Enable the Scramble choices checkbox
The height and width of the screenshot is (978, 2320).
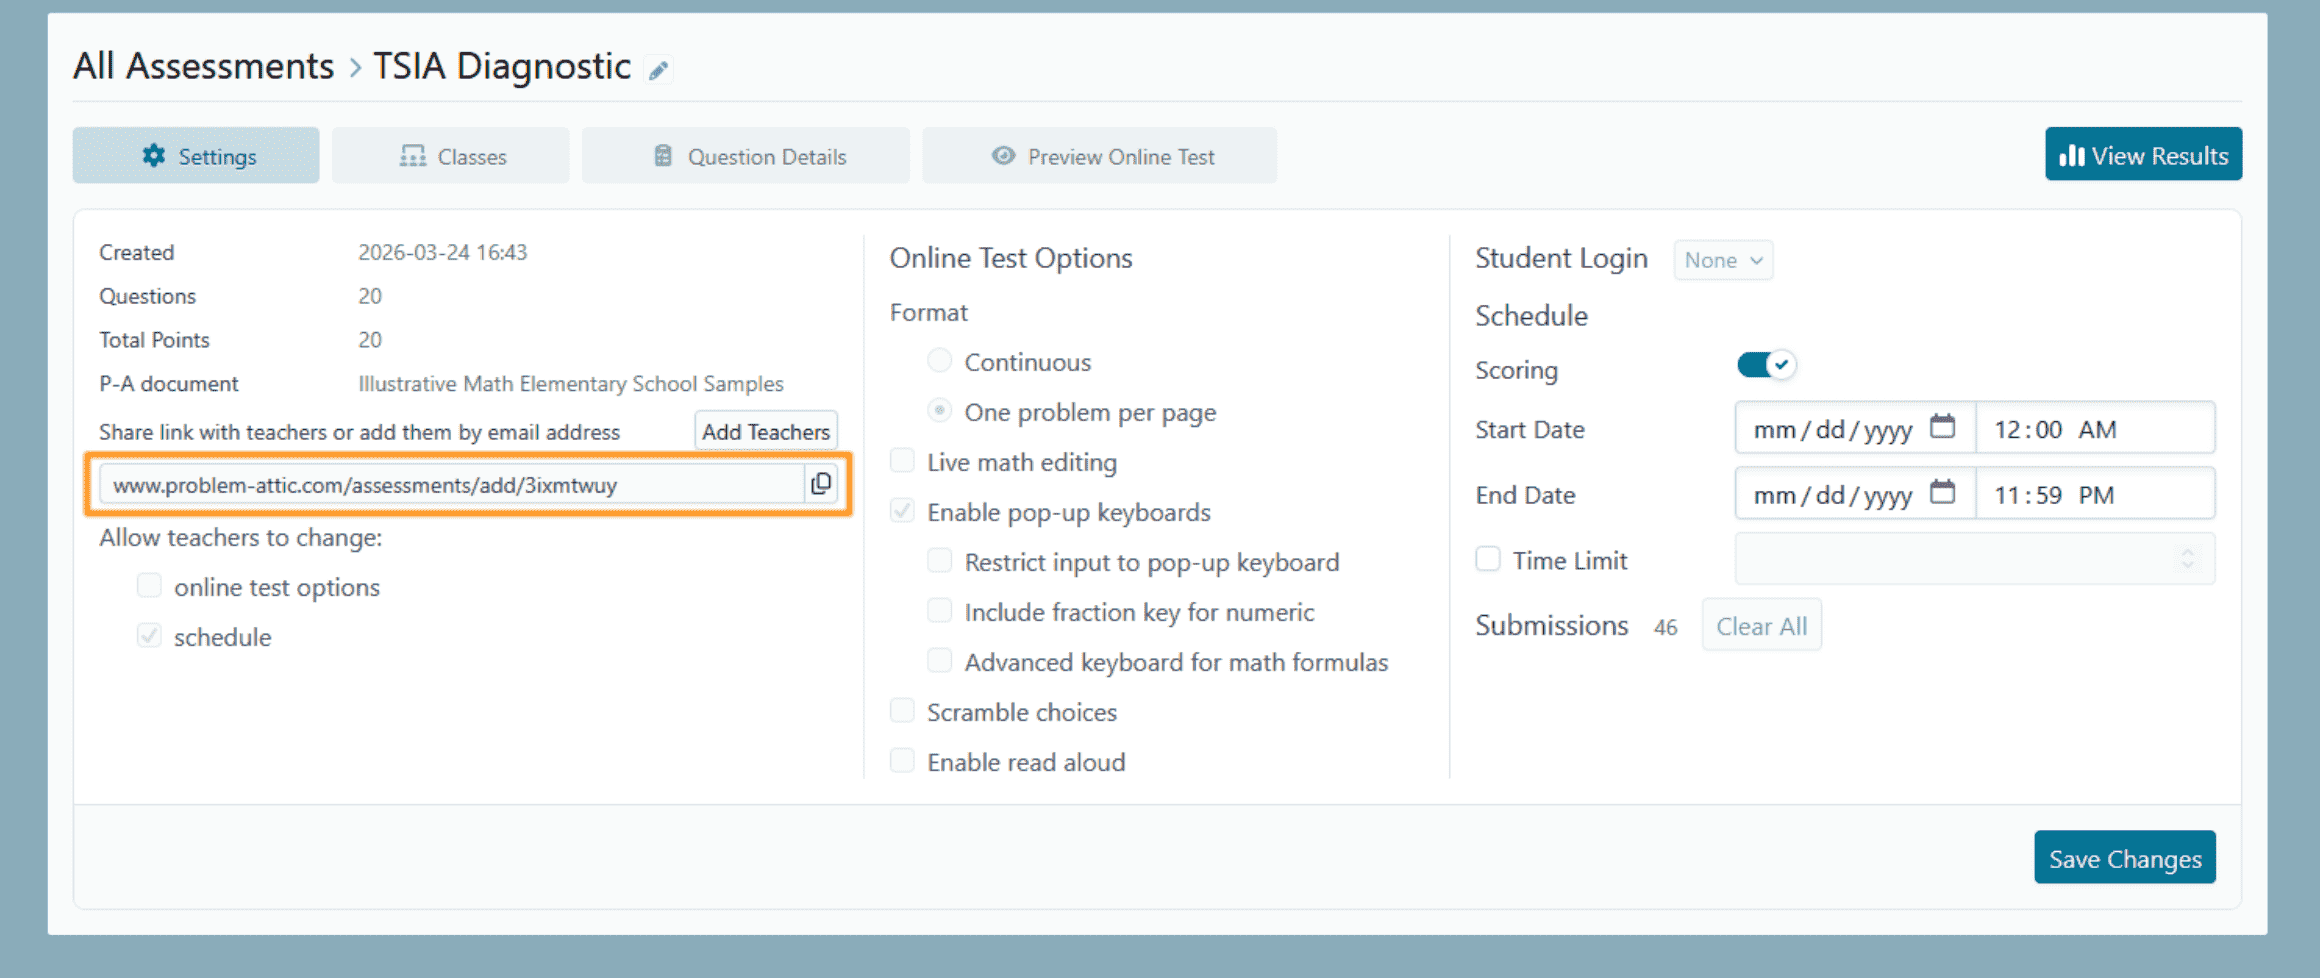point(902,711)
